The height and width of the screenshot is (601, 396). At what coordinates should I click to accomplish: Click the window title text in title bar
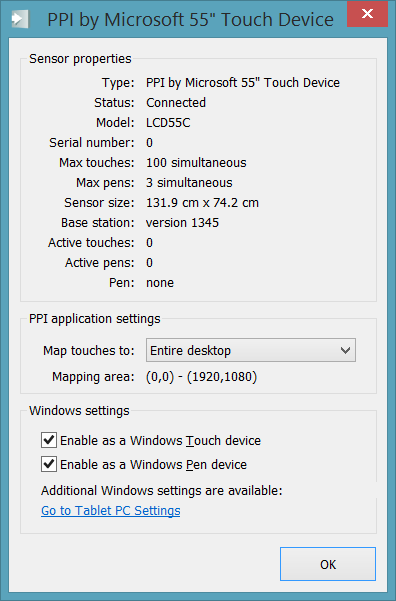coord(191,20)
